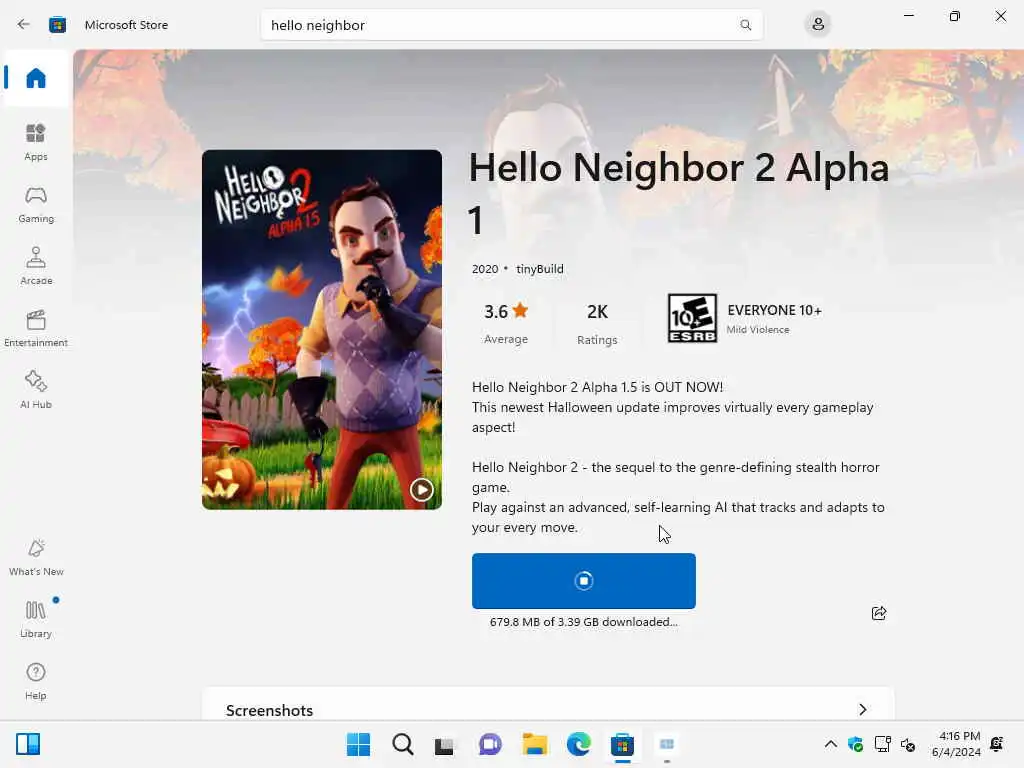Click Microsoft Store taskbar icon

coord(622,744)
